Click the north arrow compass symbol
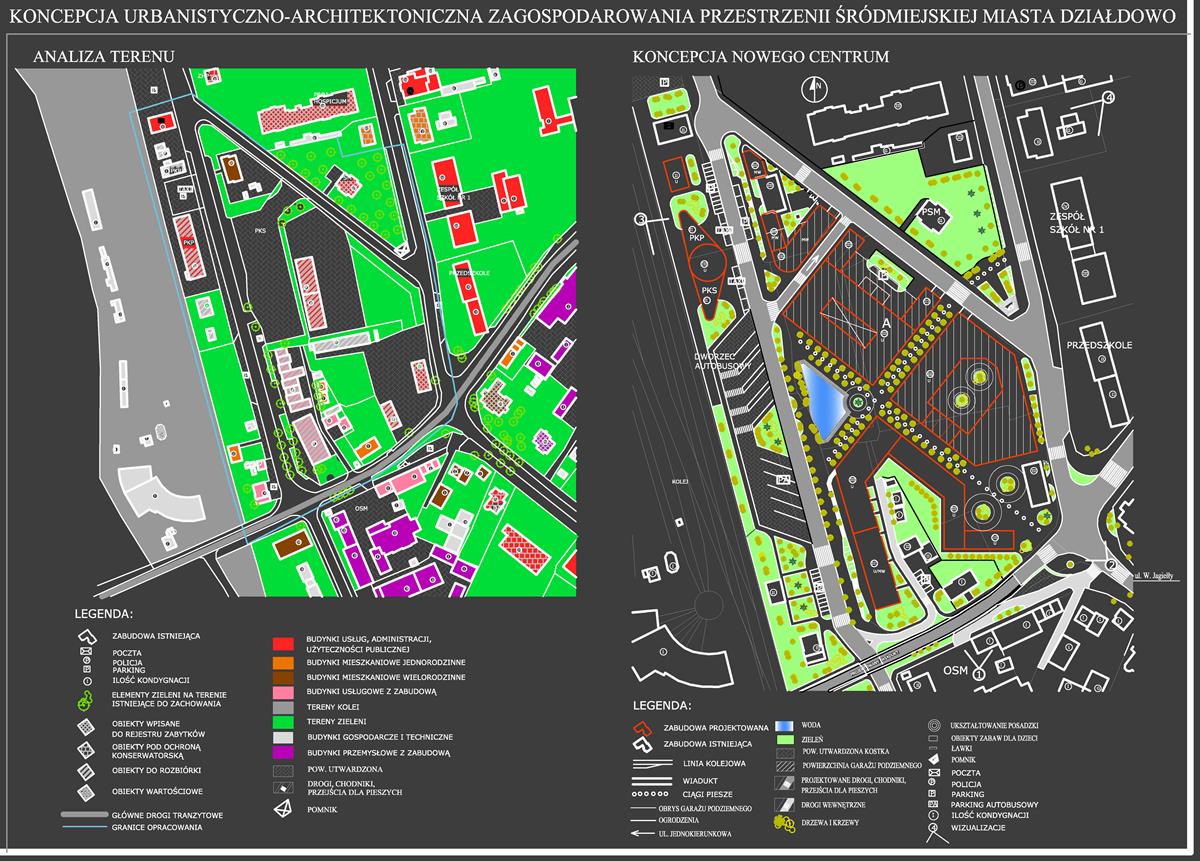 816,88
